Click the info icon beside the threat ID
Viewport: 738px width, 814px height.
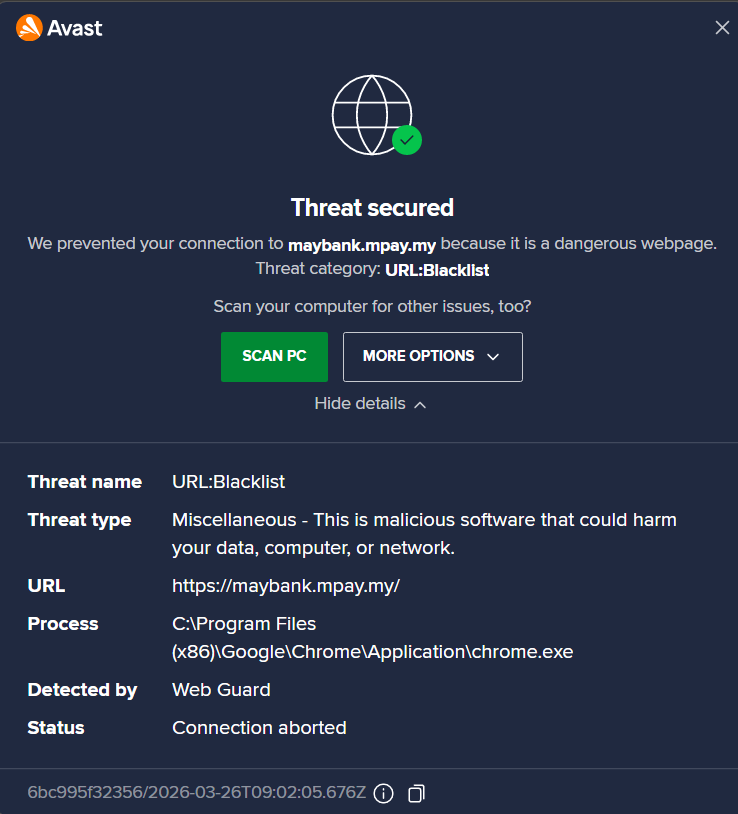pos(383,793)
